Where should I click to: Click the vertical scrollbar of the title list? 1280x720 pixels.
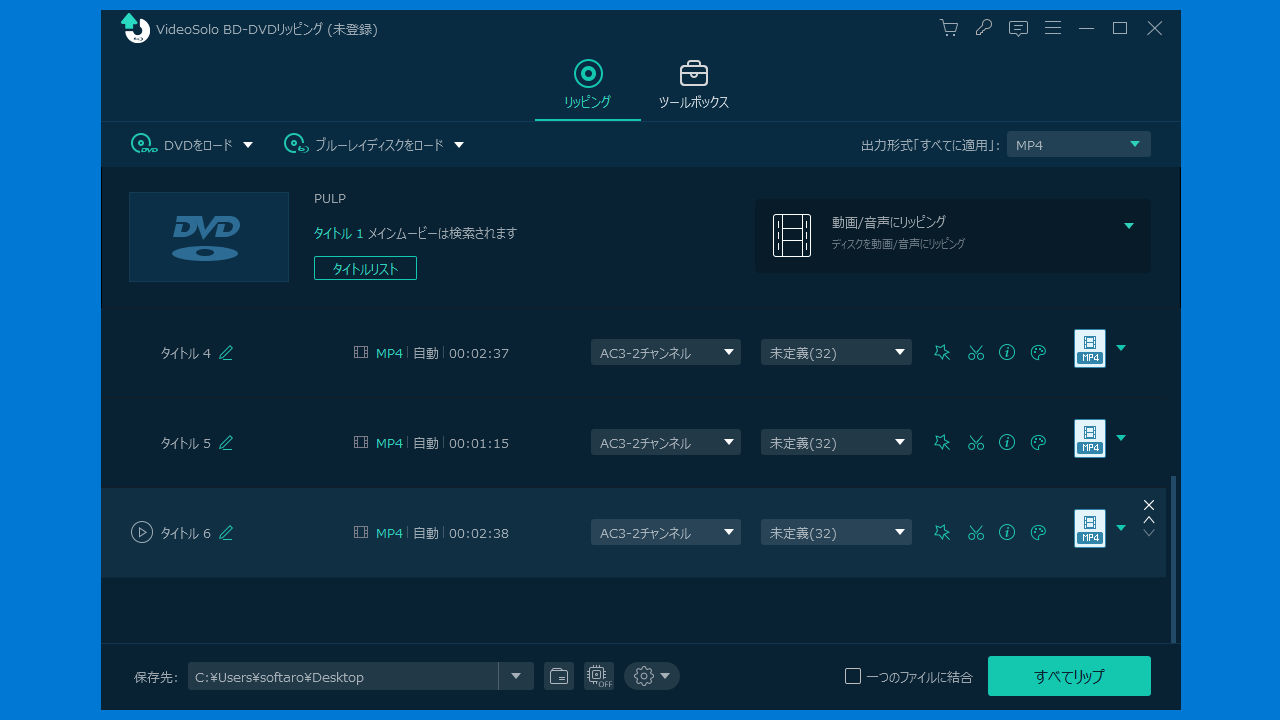point(1173,559)
